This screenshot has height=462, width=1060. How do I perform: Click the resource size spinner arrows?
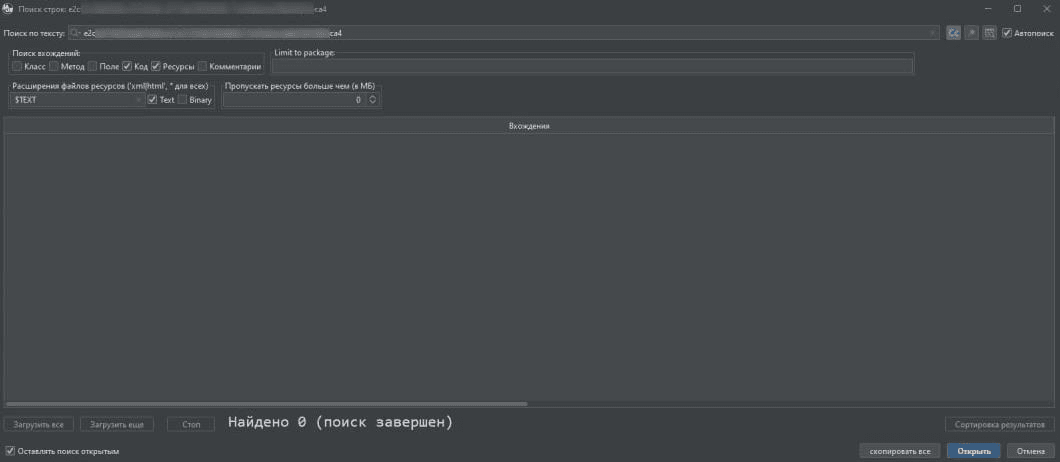(x=372, y=100)
